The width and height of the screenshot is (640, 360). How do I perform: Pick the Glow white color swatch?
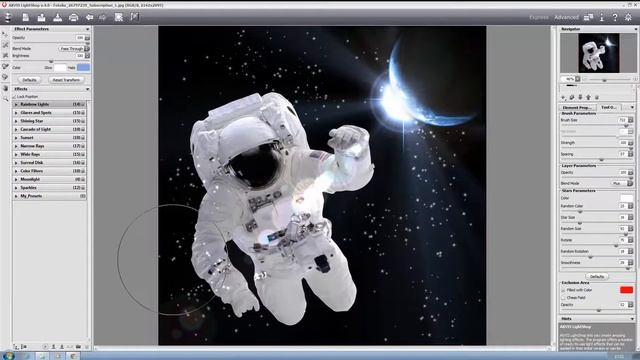coord(60,68)
